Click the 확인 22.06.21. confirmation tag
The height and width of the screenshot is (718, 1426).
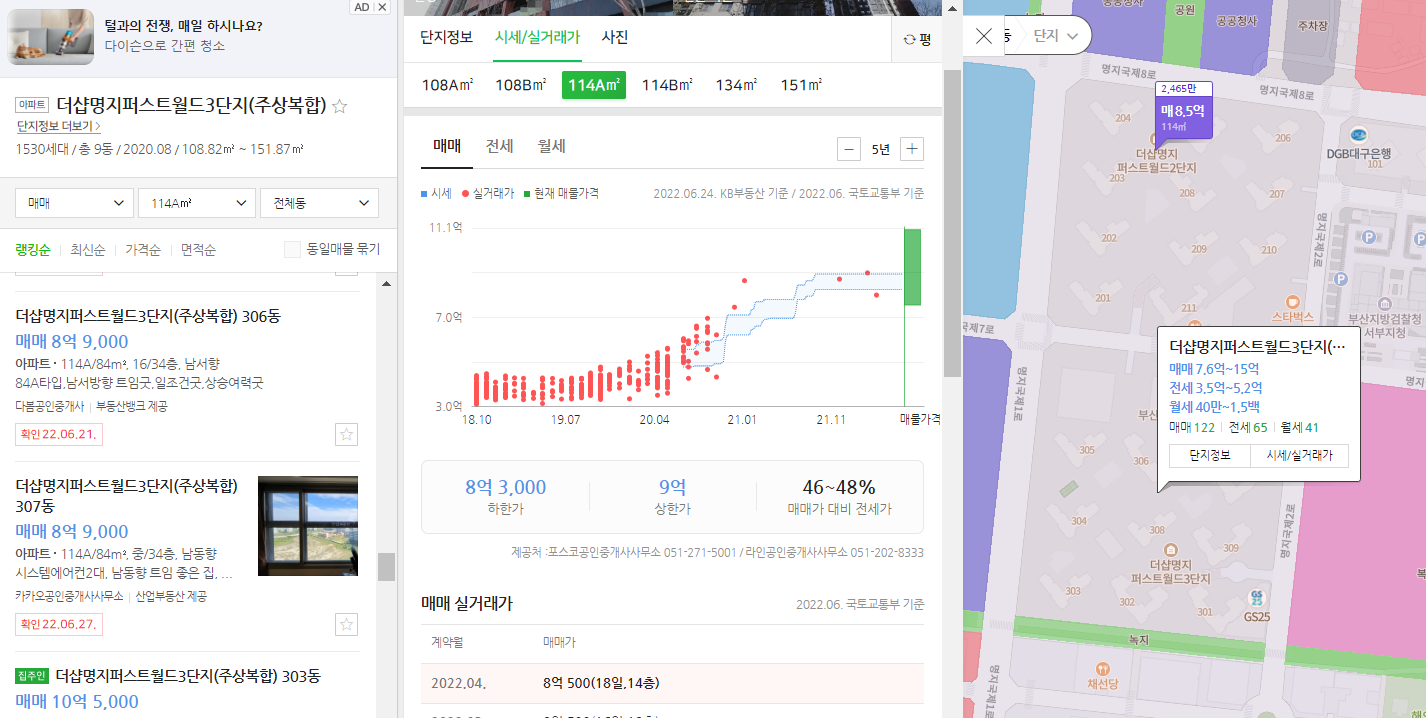pyautogui.click(x=58, y=434)
